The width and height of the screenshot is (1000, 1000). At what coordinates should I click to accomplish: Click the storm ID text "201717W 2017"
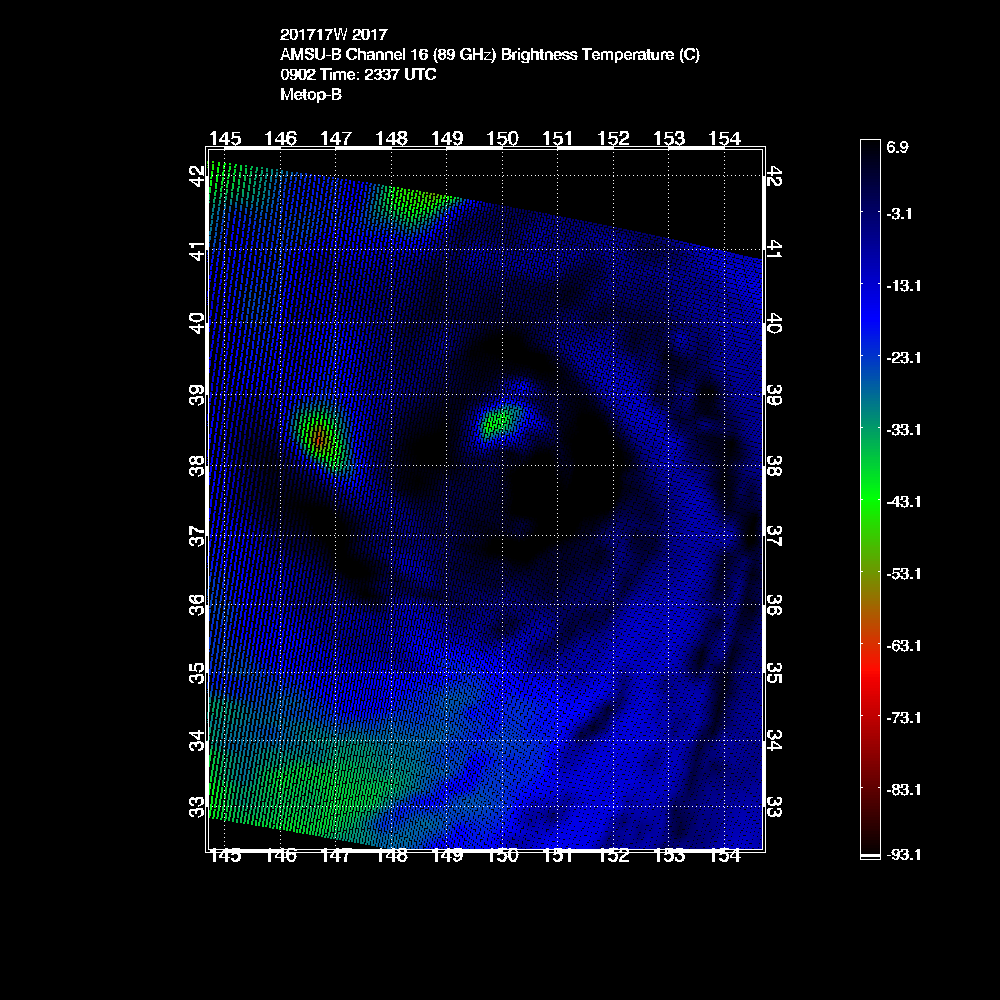tap(334, 34)
